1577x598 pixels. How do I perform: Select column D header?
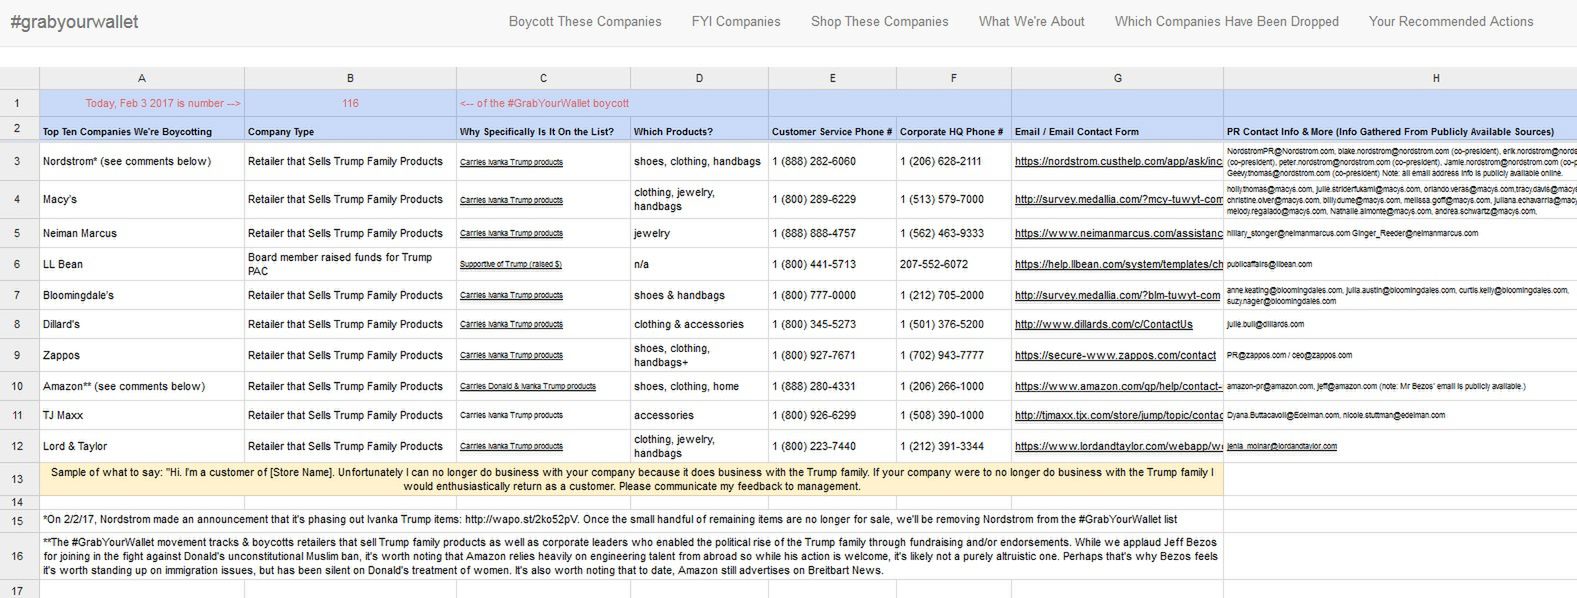pos(699,78)
